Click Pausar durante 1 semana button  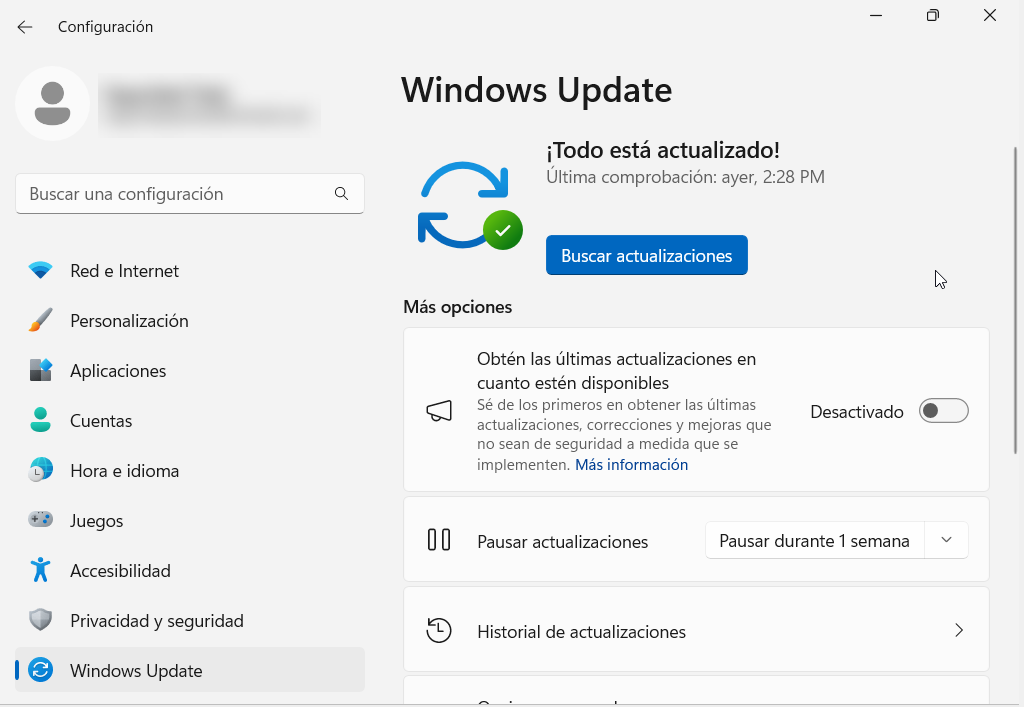(814, 540)
